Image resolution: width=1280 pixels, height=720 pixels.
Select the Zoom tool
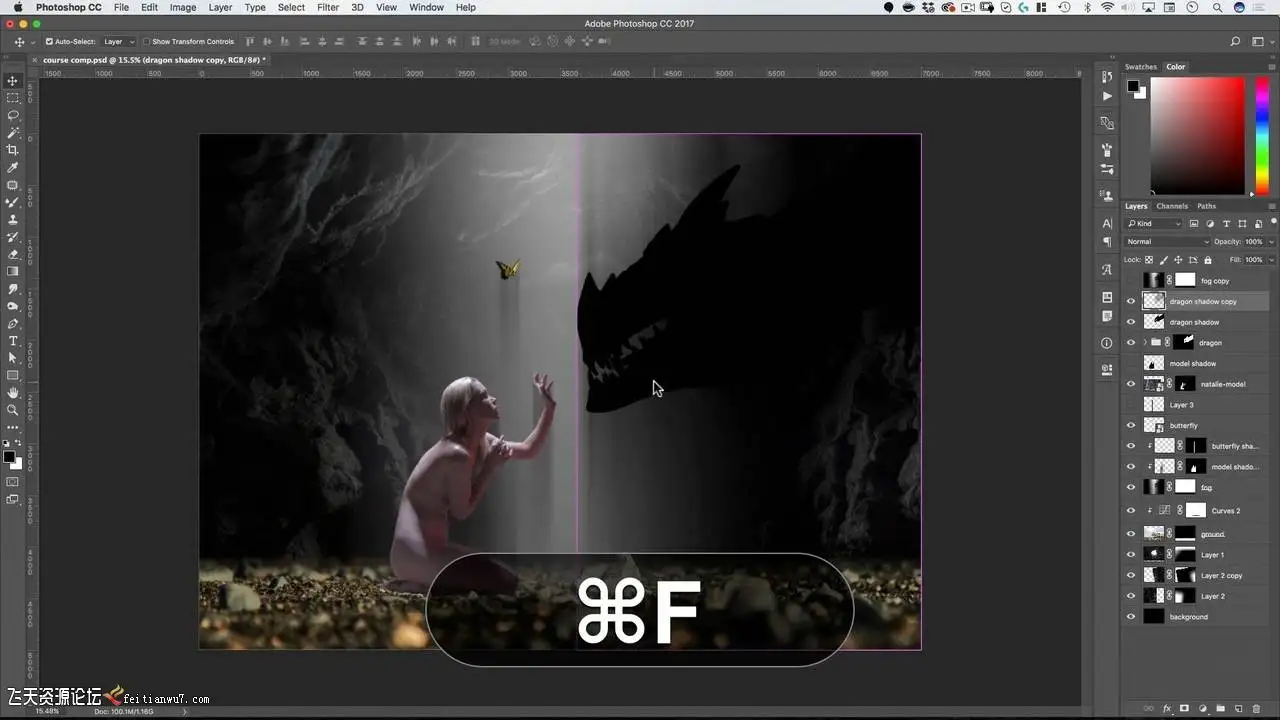[13, 410]
